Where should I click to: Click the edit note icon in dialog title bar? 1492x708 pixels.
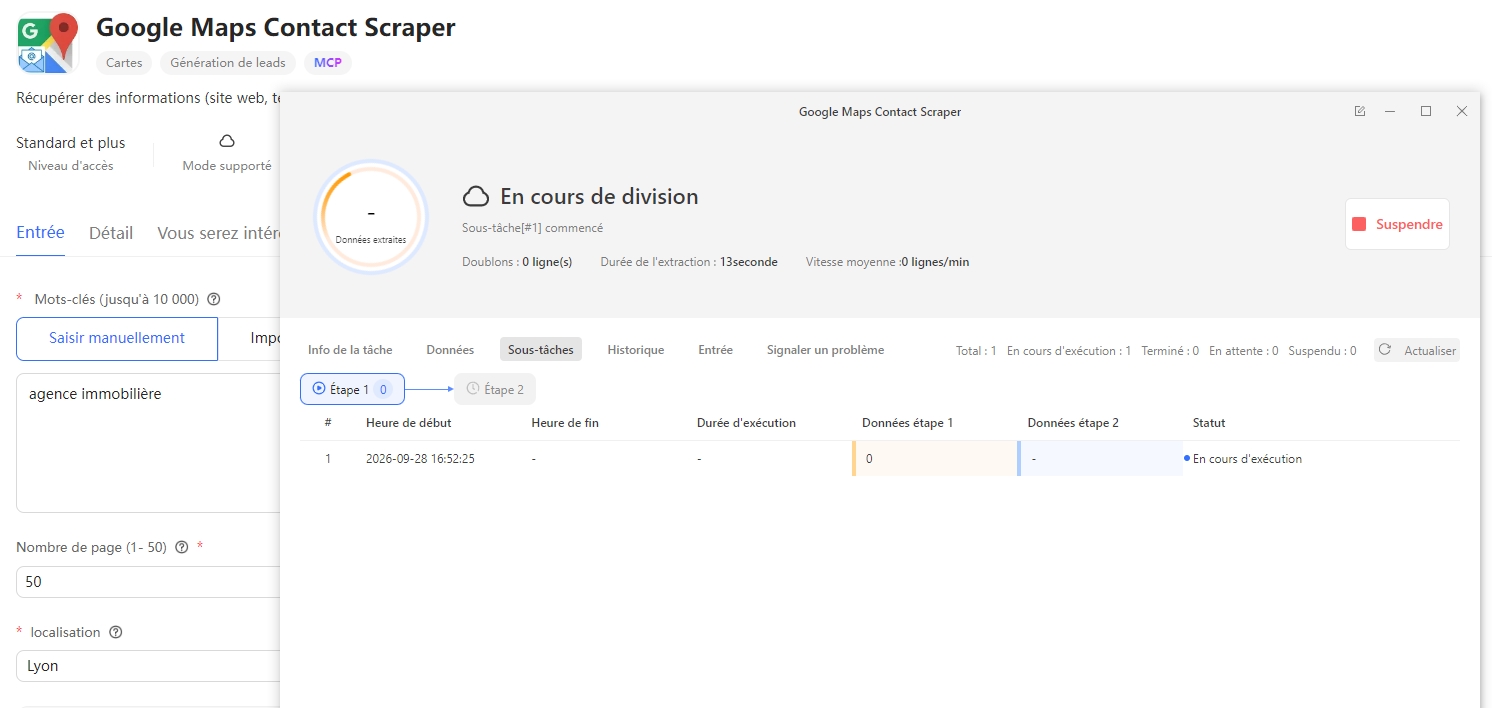[x=1359, y=111]
